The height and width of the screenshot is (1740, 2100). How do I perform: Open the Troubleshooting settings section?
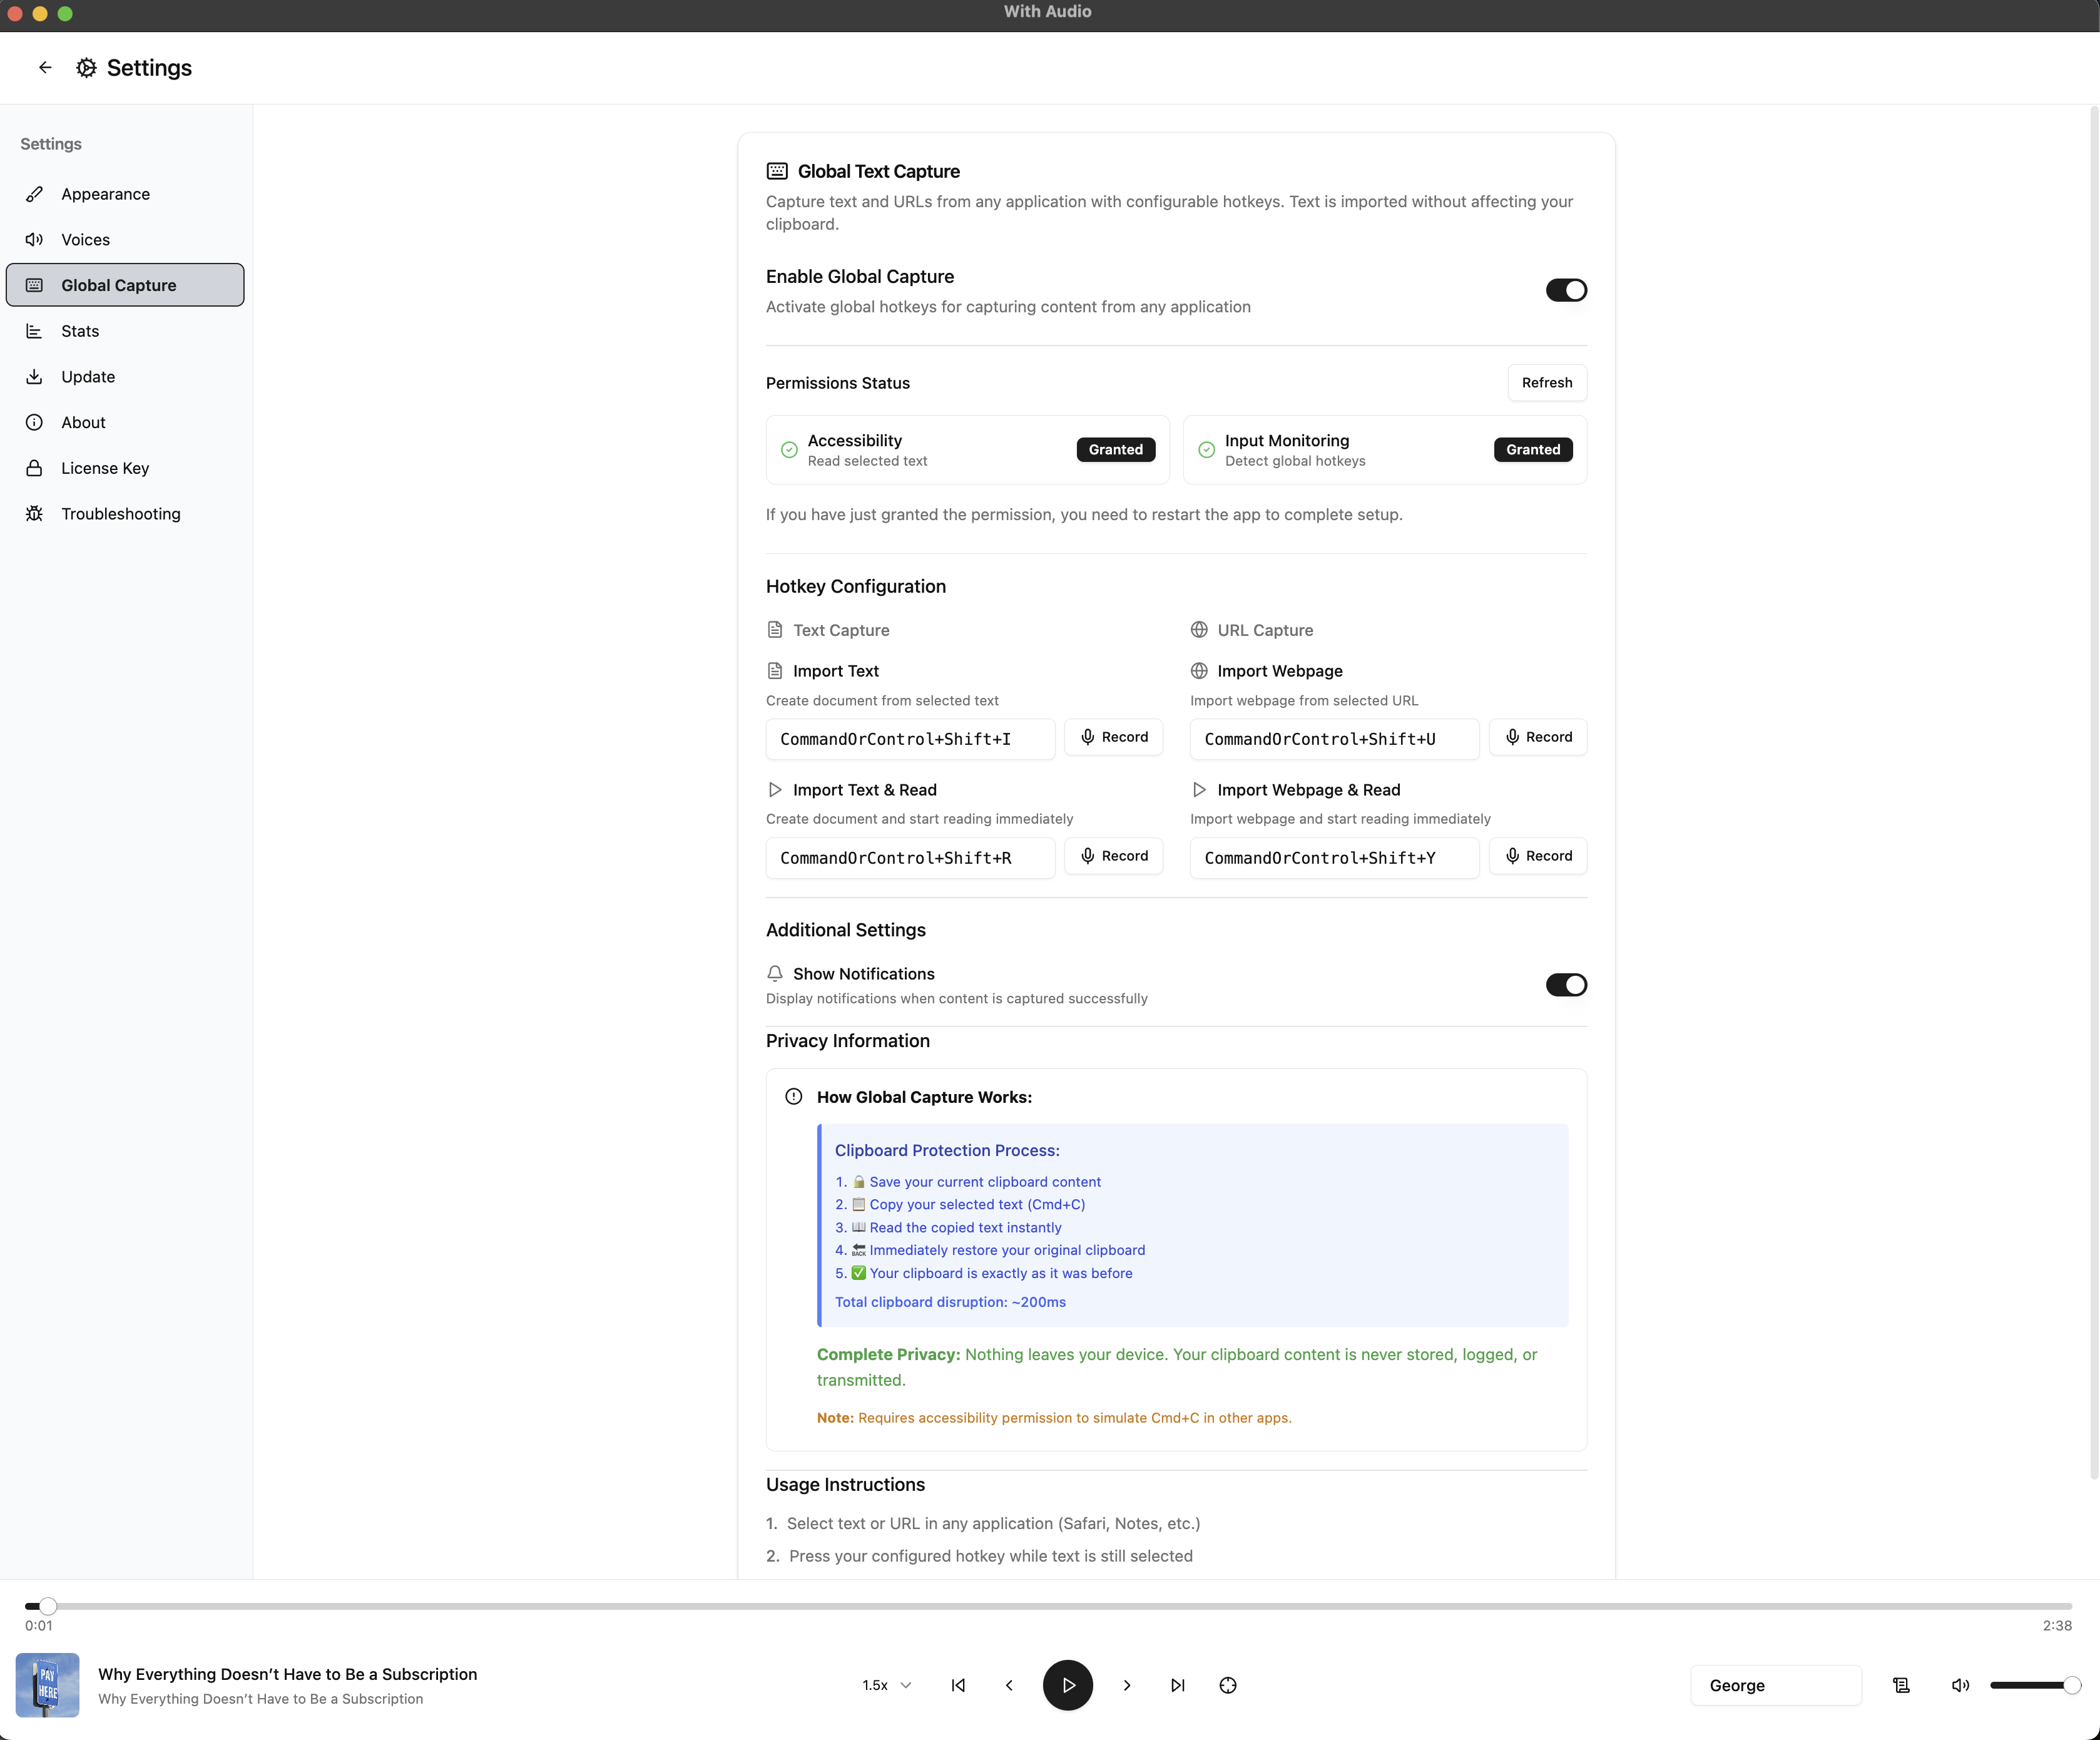(x=120, y=513)
